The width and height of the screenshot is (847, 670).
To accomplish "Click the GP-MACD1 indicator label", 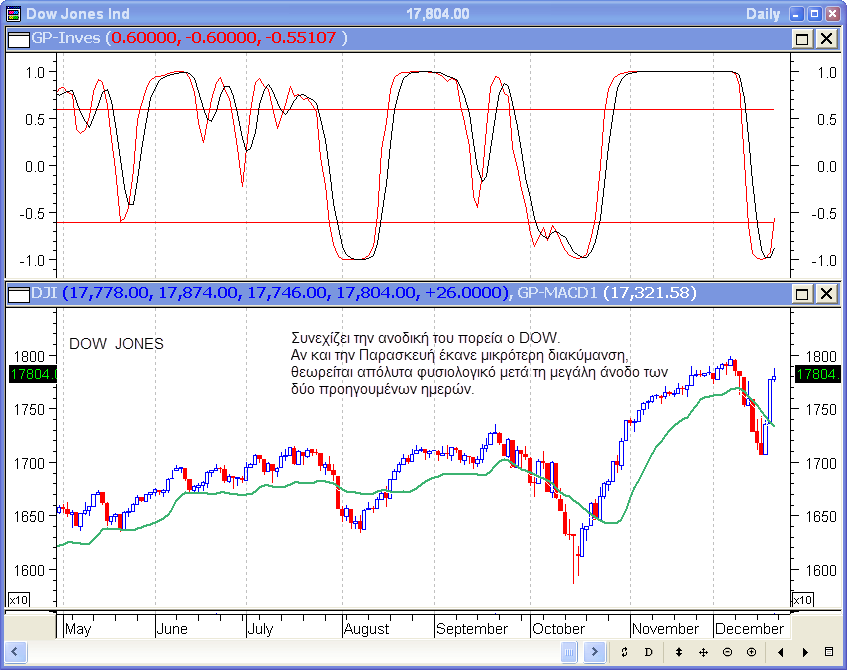I will click(x=558, y=293).
